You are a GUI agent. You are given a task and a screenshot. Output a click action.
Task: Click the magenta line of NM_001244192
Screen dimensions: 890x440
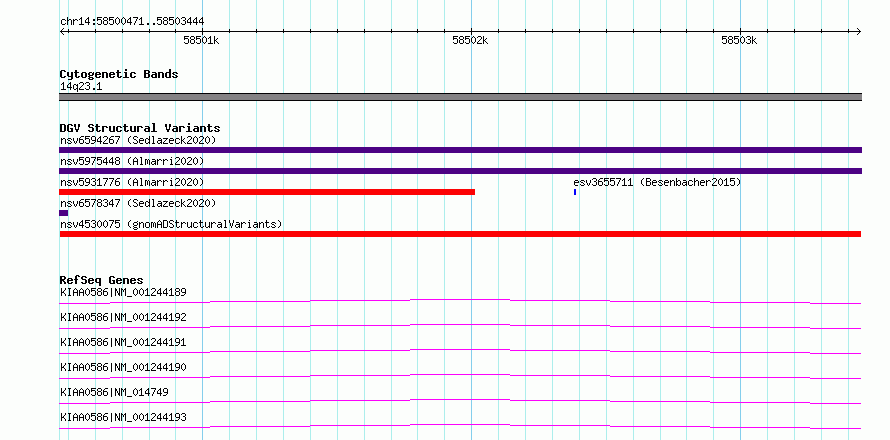click(460, 326)
